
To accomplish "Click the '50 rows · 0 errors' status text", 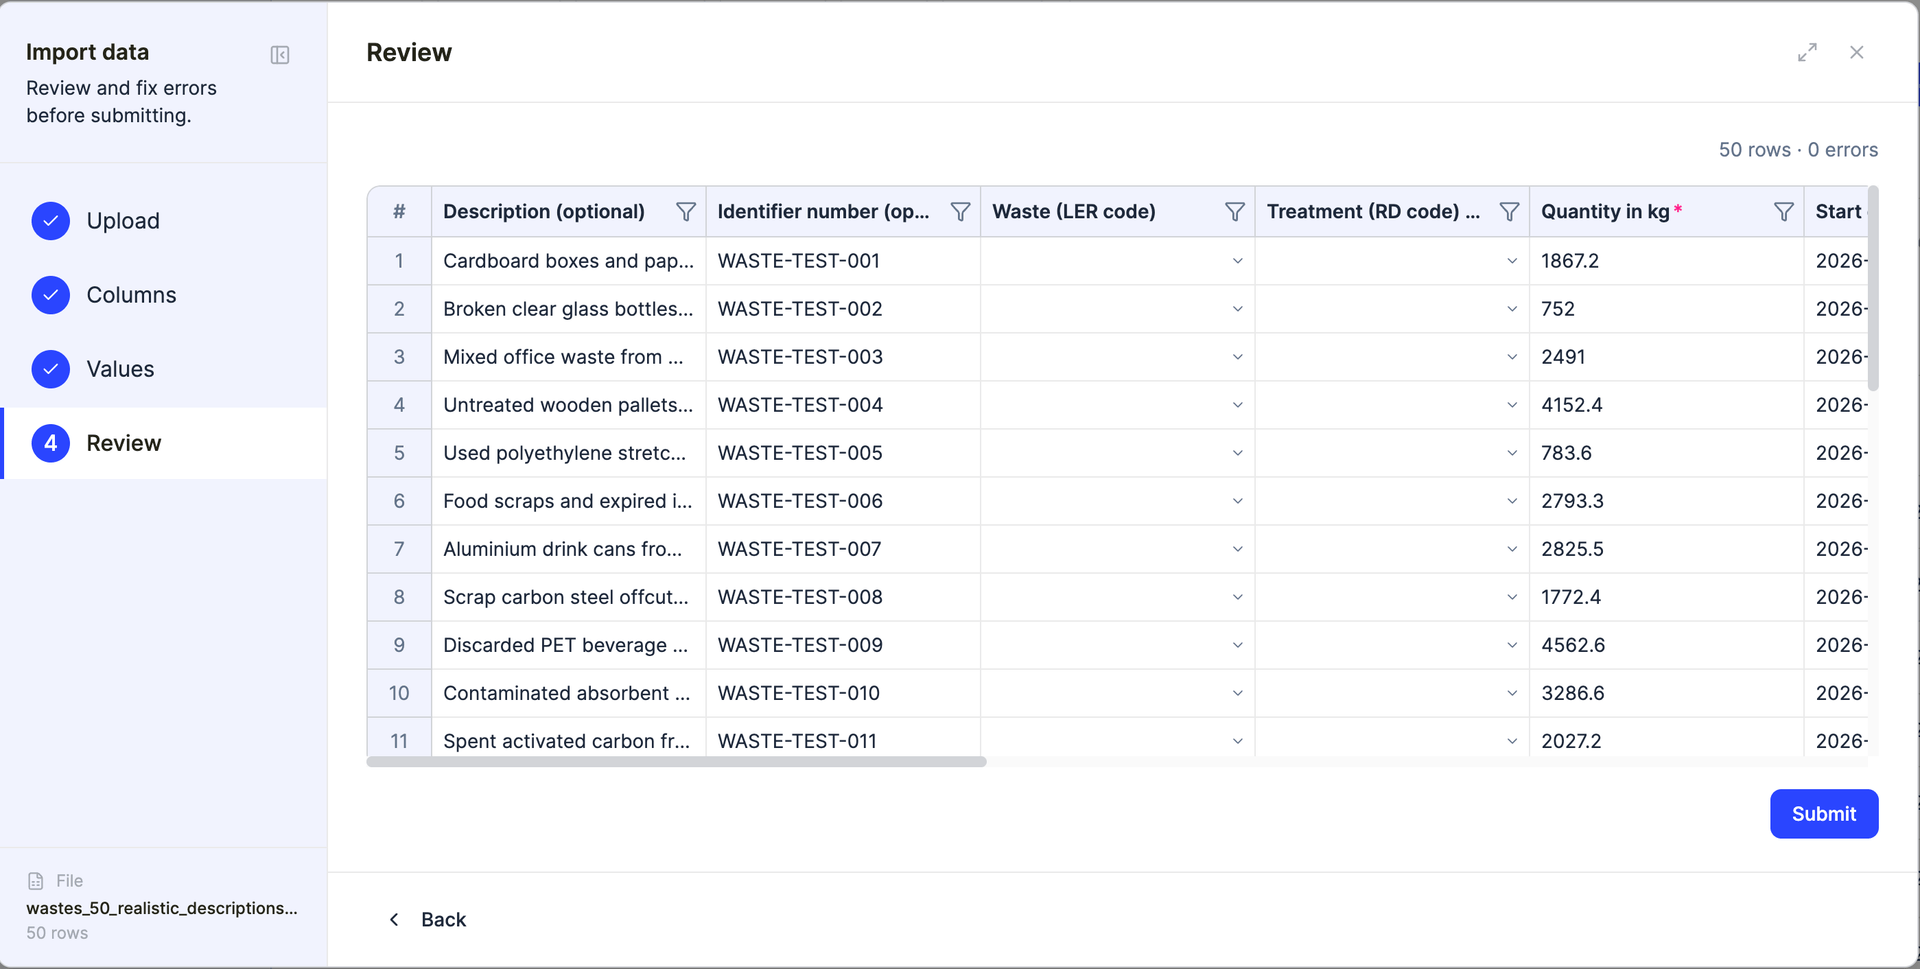I will click(1798, 150).
